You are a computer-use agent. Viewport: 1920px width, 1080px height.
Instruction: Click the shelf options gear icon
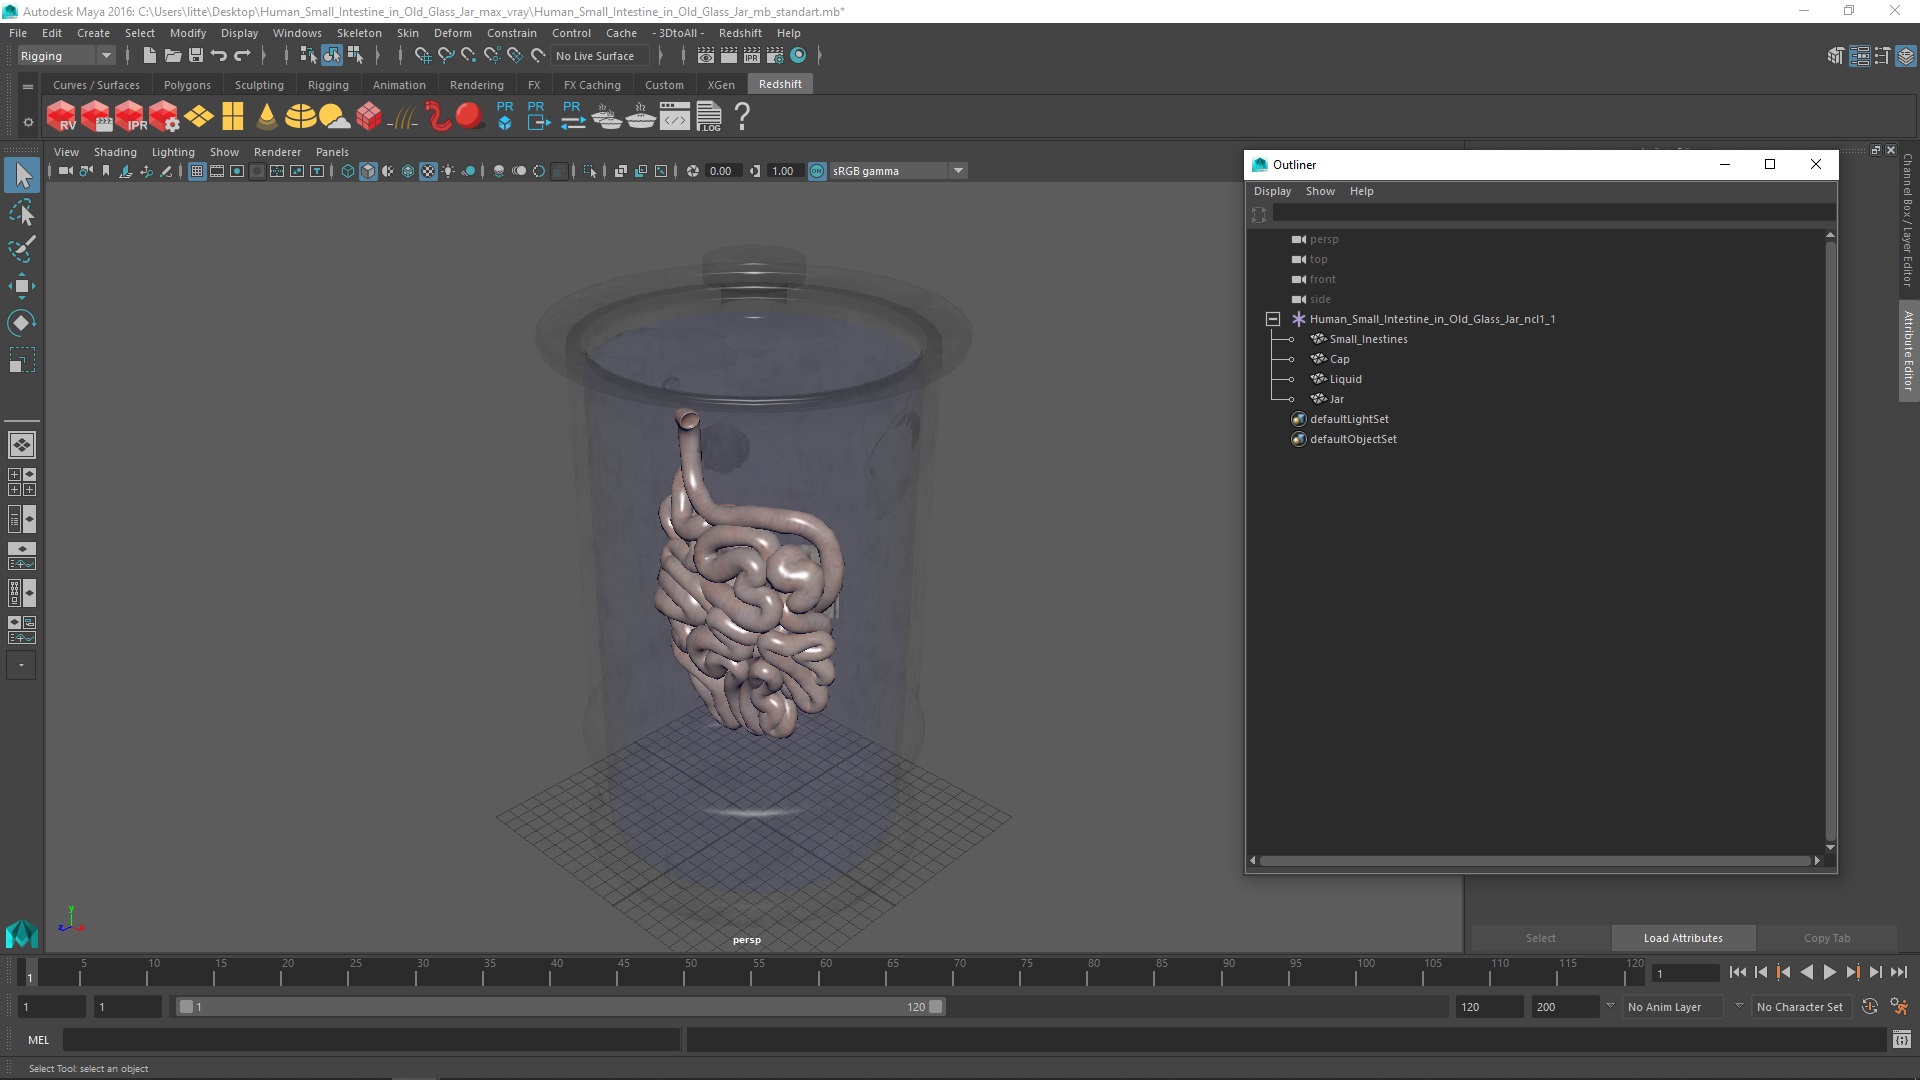pyautogui.click(x=28, y=122)
